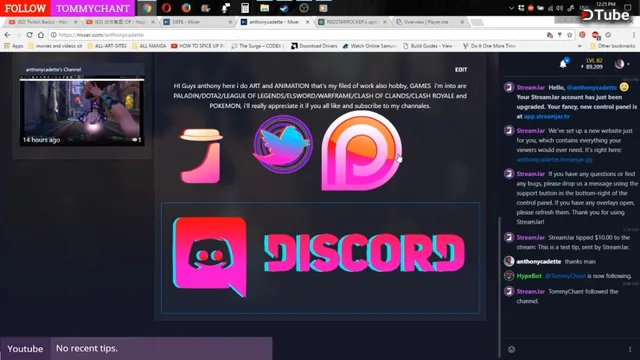Open the dropdown arrow beside profile avatar
This screenshot has height=360, width=640.
(x=628, y=64)
